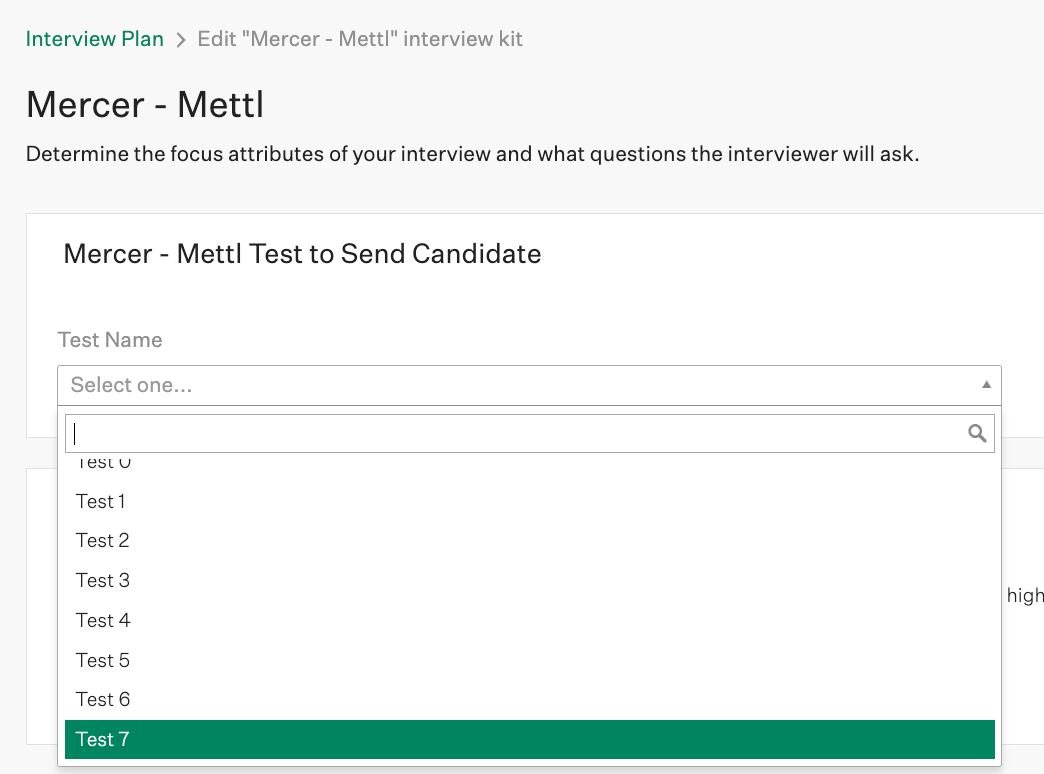1044x774 pixels.
Task: Click the partially visible Test 0 option
Action: click(529, 464)
